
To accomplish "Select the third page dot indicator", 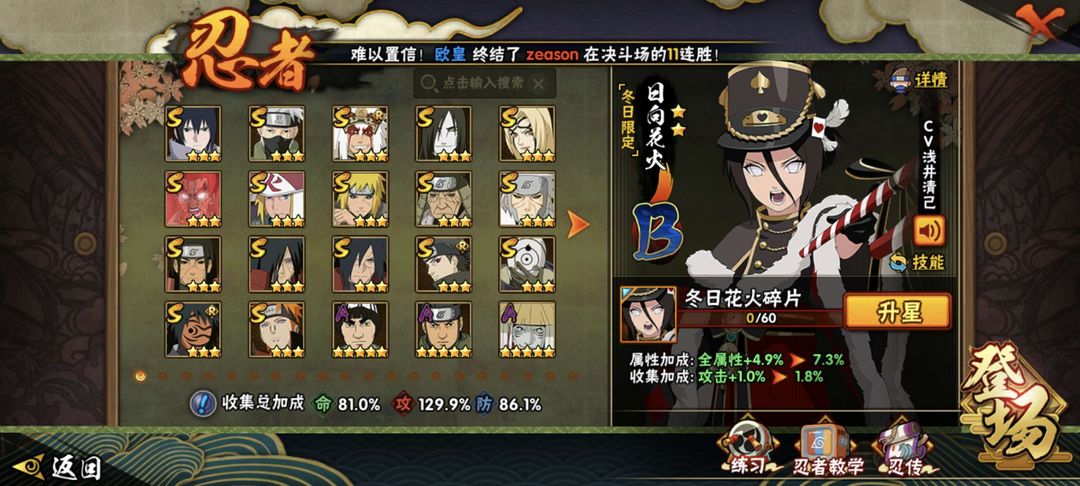I will (x=186, y=376).
